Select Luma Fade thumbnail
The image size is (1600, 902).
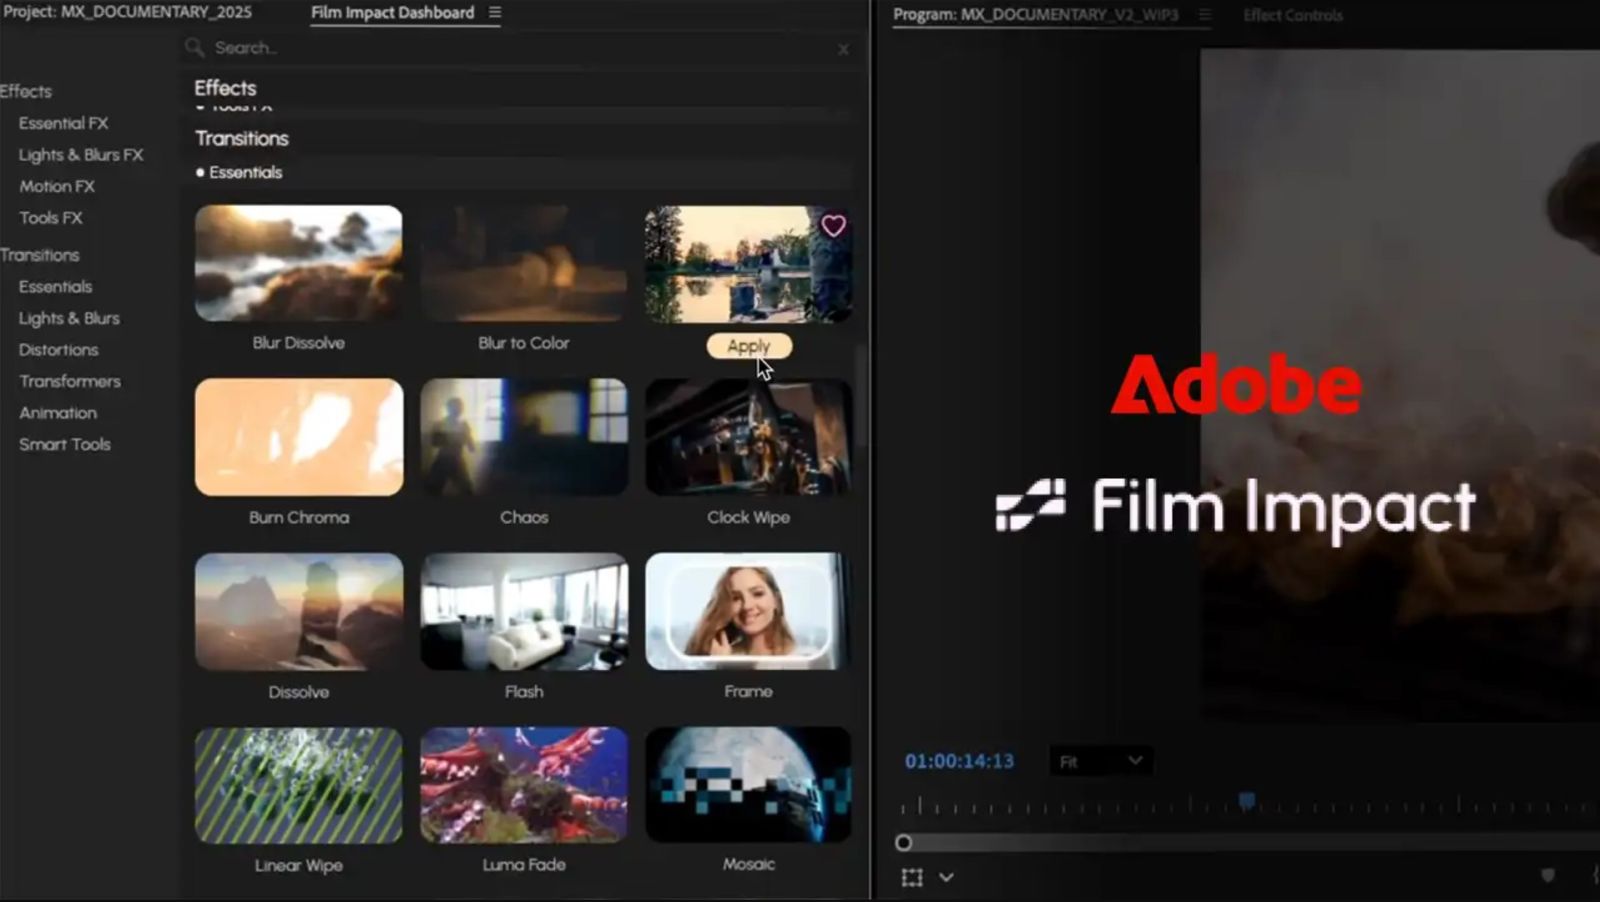524,785
